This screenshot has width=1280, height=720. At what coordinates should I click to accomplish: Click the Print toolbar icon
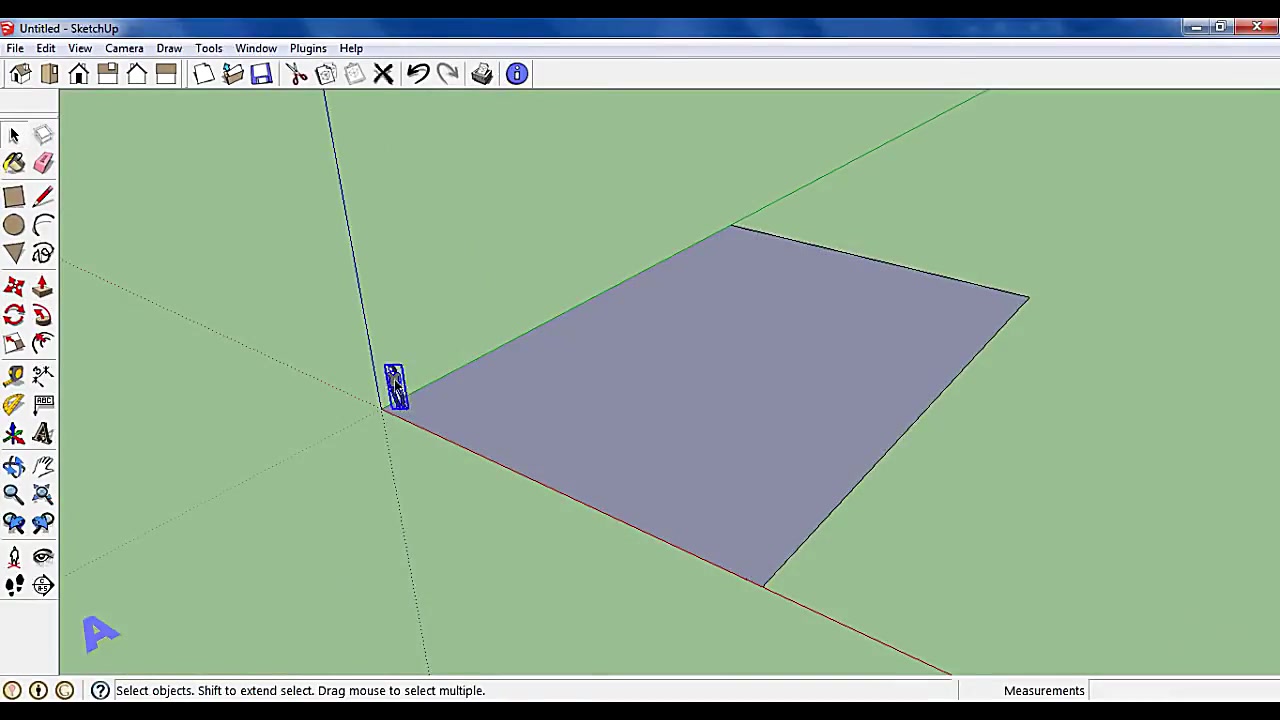pyautogui.click(x=481, y=73)
